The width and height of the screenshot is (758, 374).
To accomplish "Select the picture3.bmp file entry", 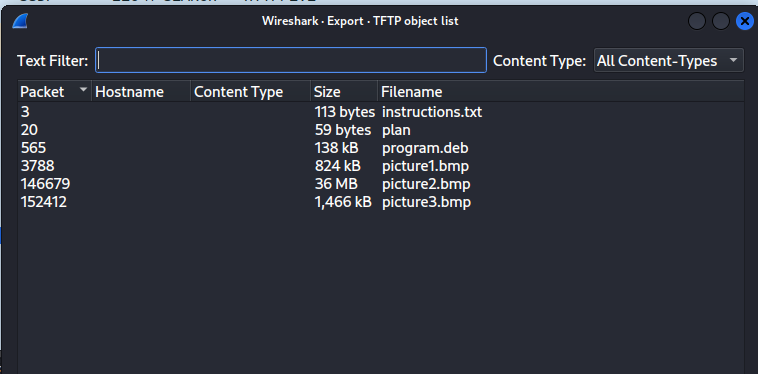I will tap(426, 202).
